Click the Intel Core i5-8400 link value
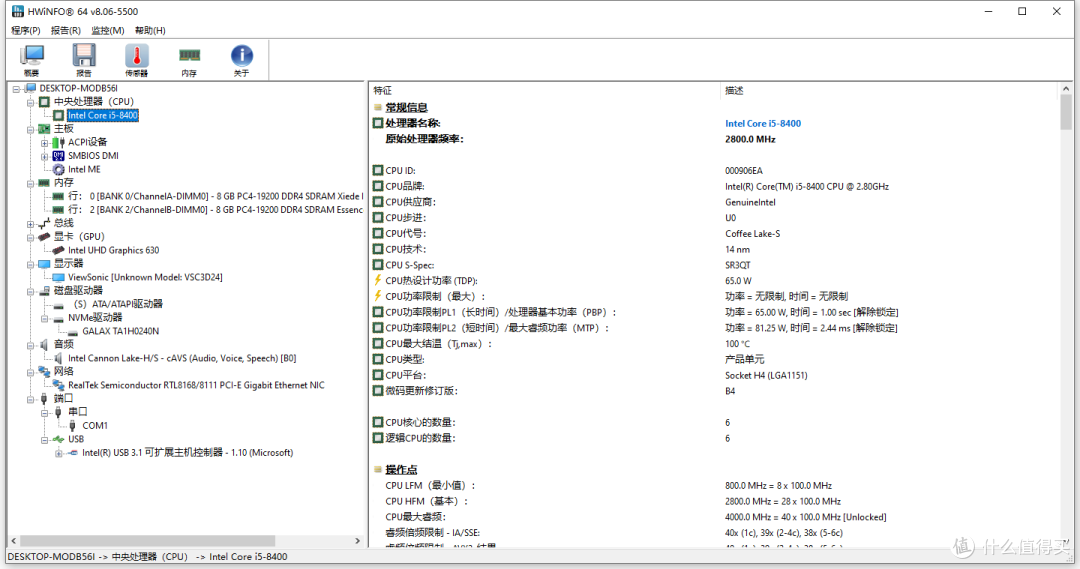The height and width of the screenshot is (569, 1080). point(763,123)
